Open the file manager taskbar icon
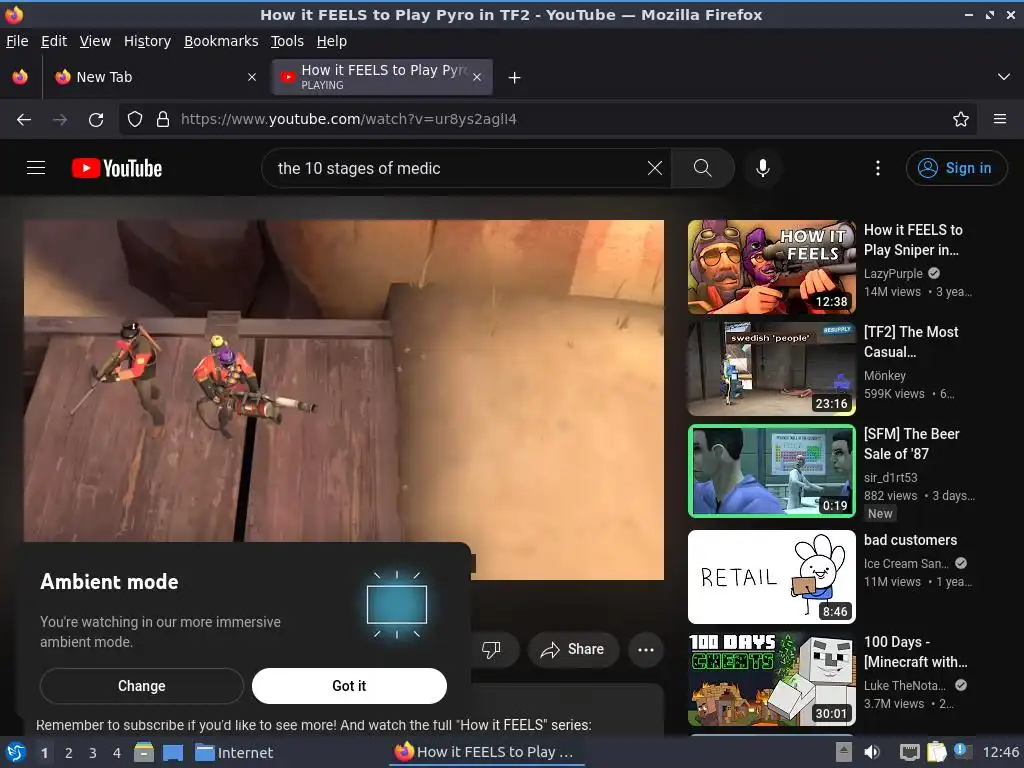The height and width of the screenshot is (768, 1024). 144,752
